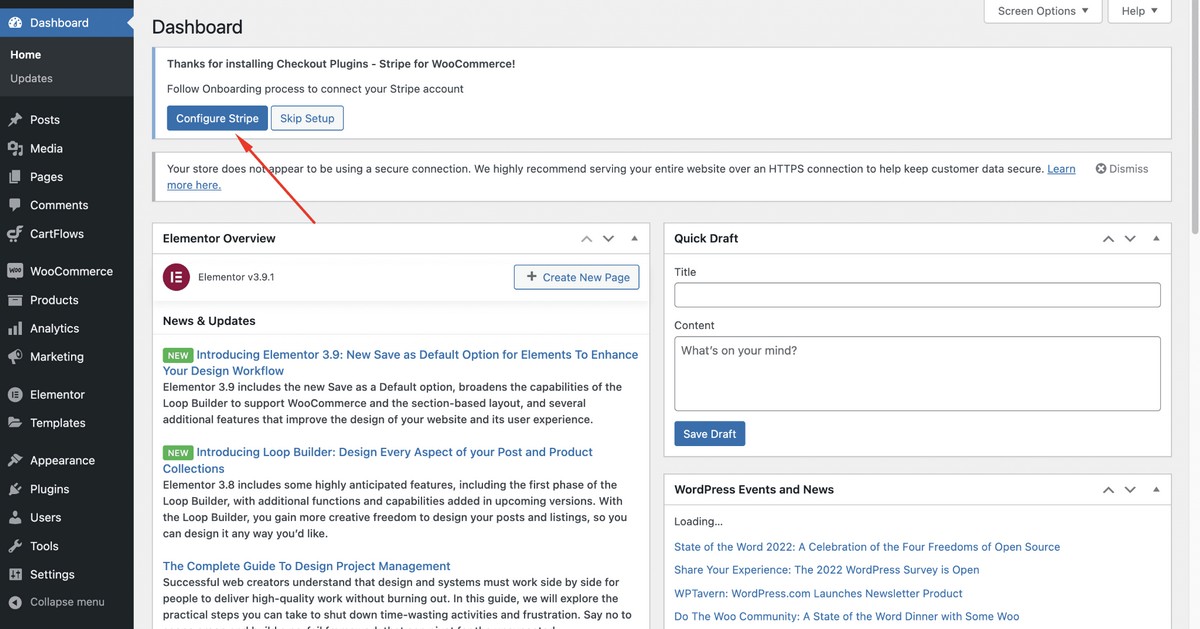Click the Marketing megaphone icon

click(x=15, y=356)
